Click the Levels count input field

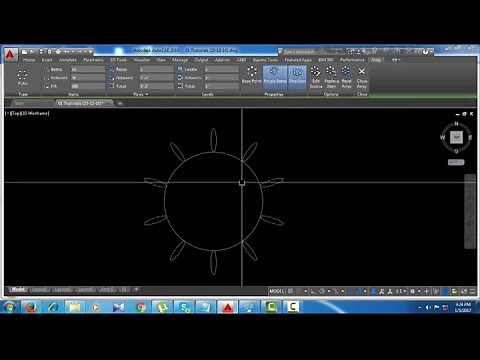222,69
